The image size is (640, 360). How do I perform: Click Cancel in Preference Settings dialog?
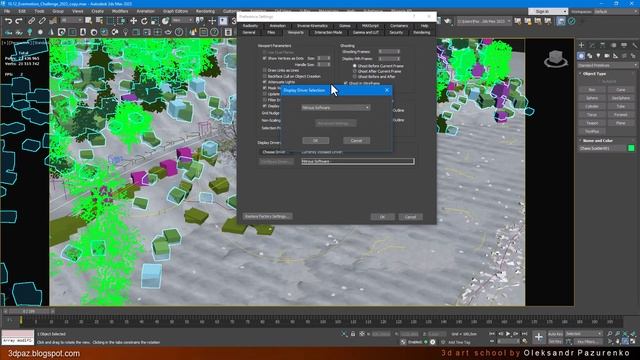point(410,217)
